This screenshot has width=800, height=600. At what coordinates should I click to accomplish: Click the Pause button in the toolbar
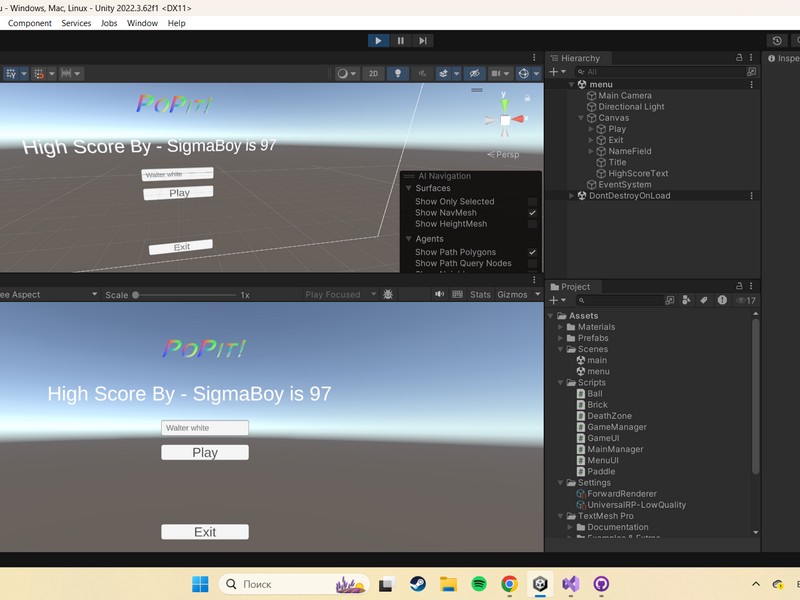pyautogui.click(x=401, y=41)
